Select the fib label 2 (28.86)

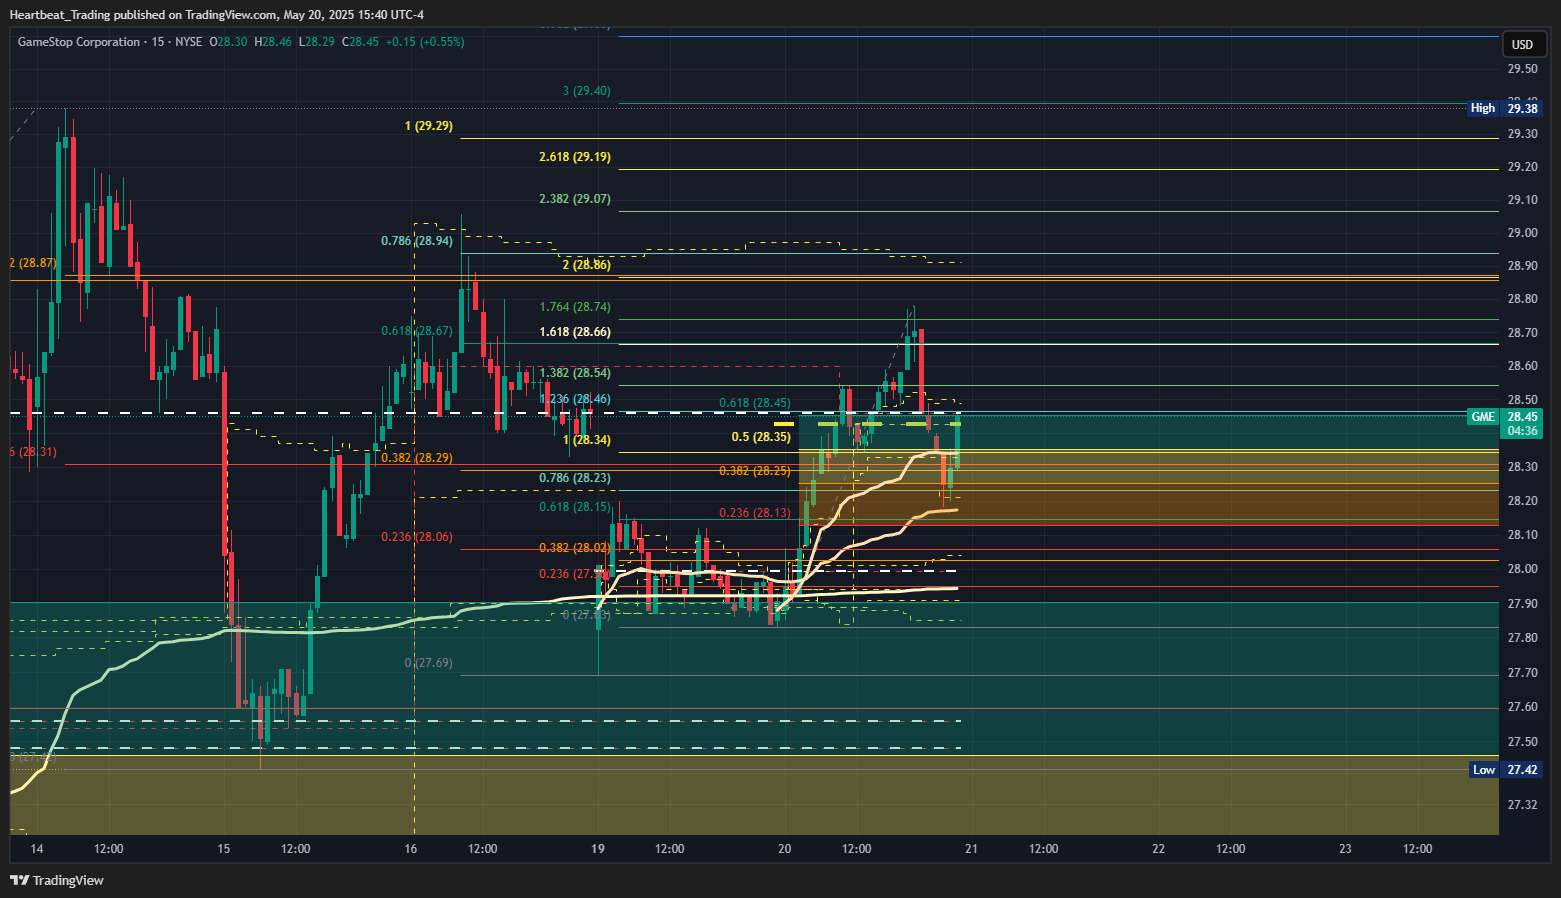coord(587,265)
